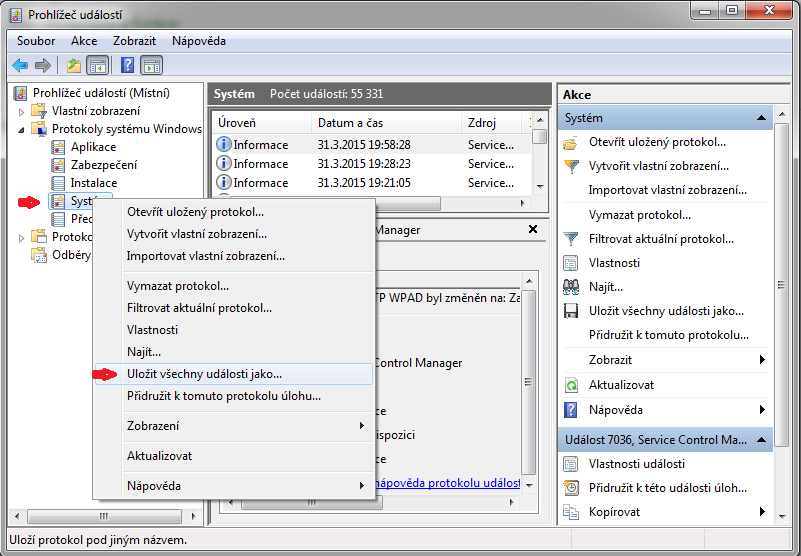Image resolution: width=801 pixels, height=556 pixels.
Task: Click the refresh icon beside Aktualizovat
Action: click(571, 384)
